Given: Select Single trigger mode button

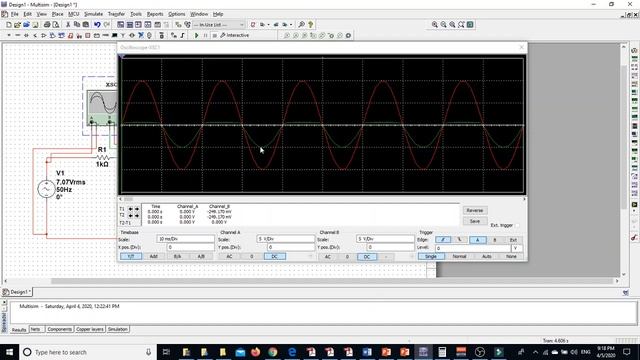Looking at the screenshot, I should (431, 256).
